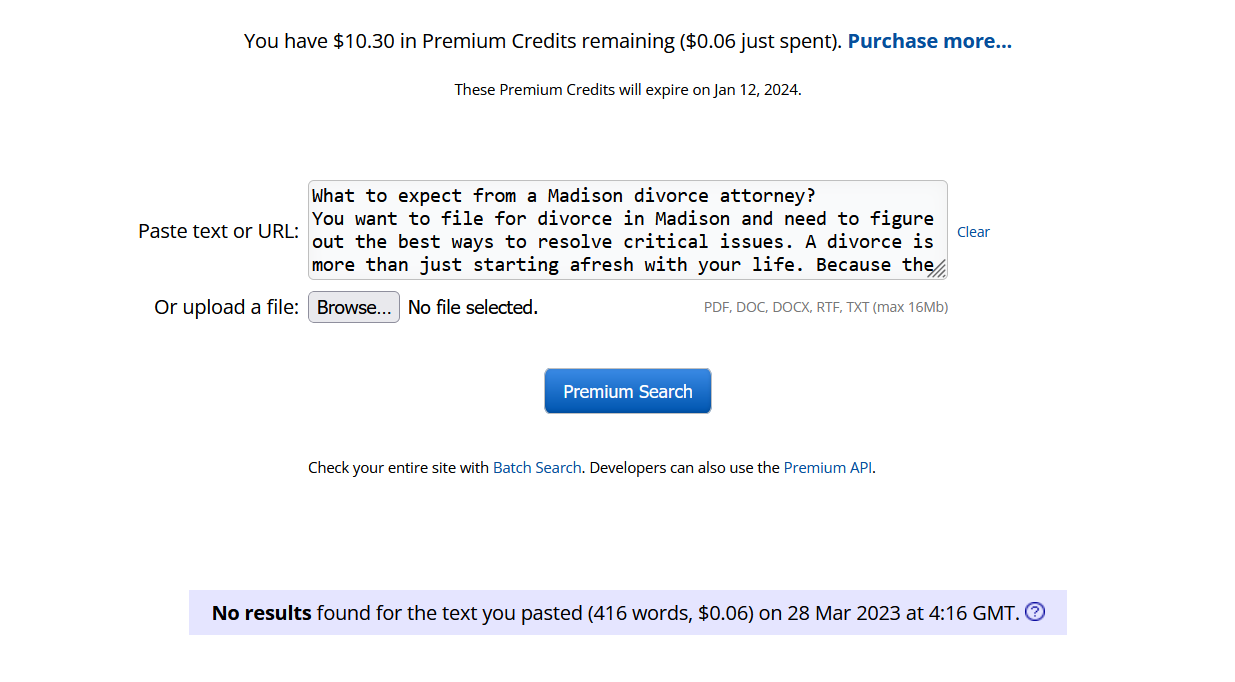Place cursor on 'What to expect' first line

point(564,195)
